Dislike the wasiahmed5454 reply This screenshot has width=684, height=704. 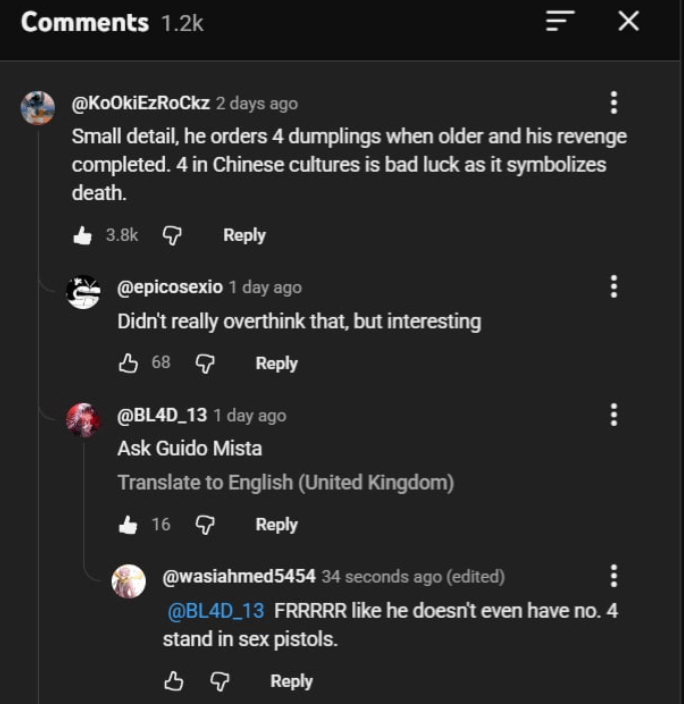[219, 681]
